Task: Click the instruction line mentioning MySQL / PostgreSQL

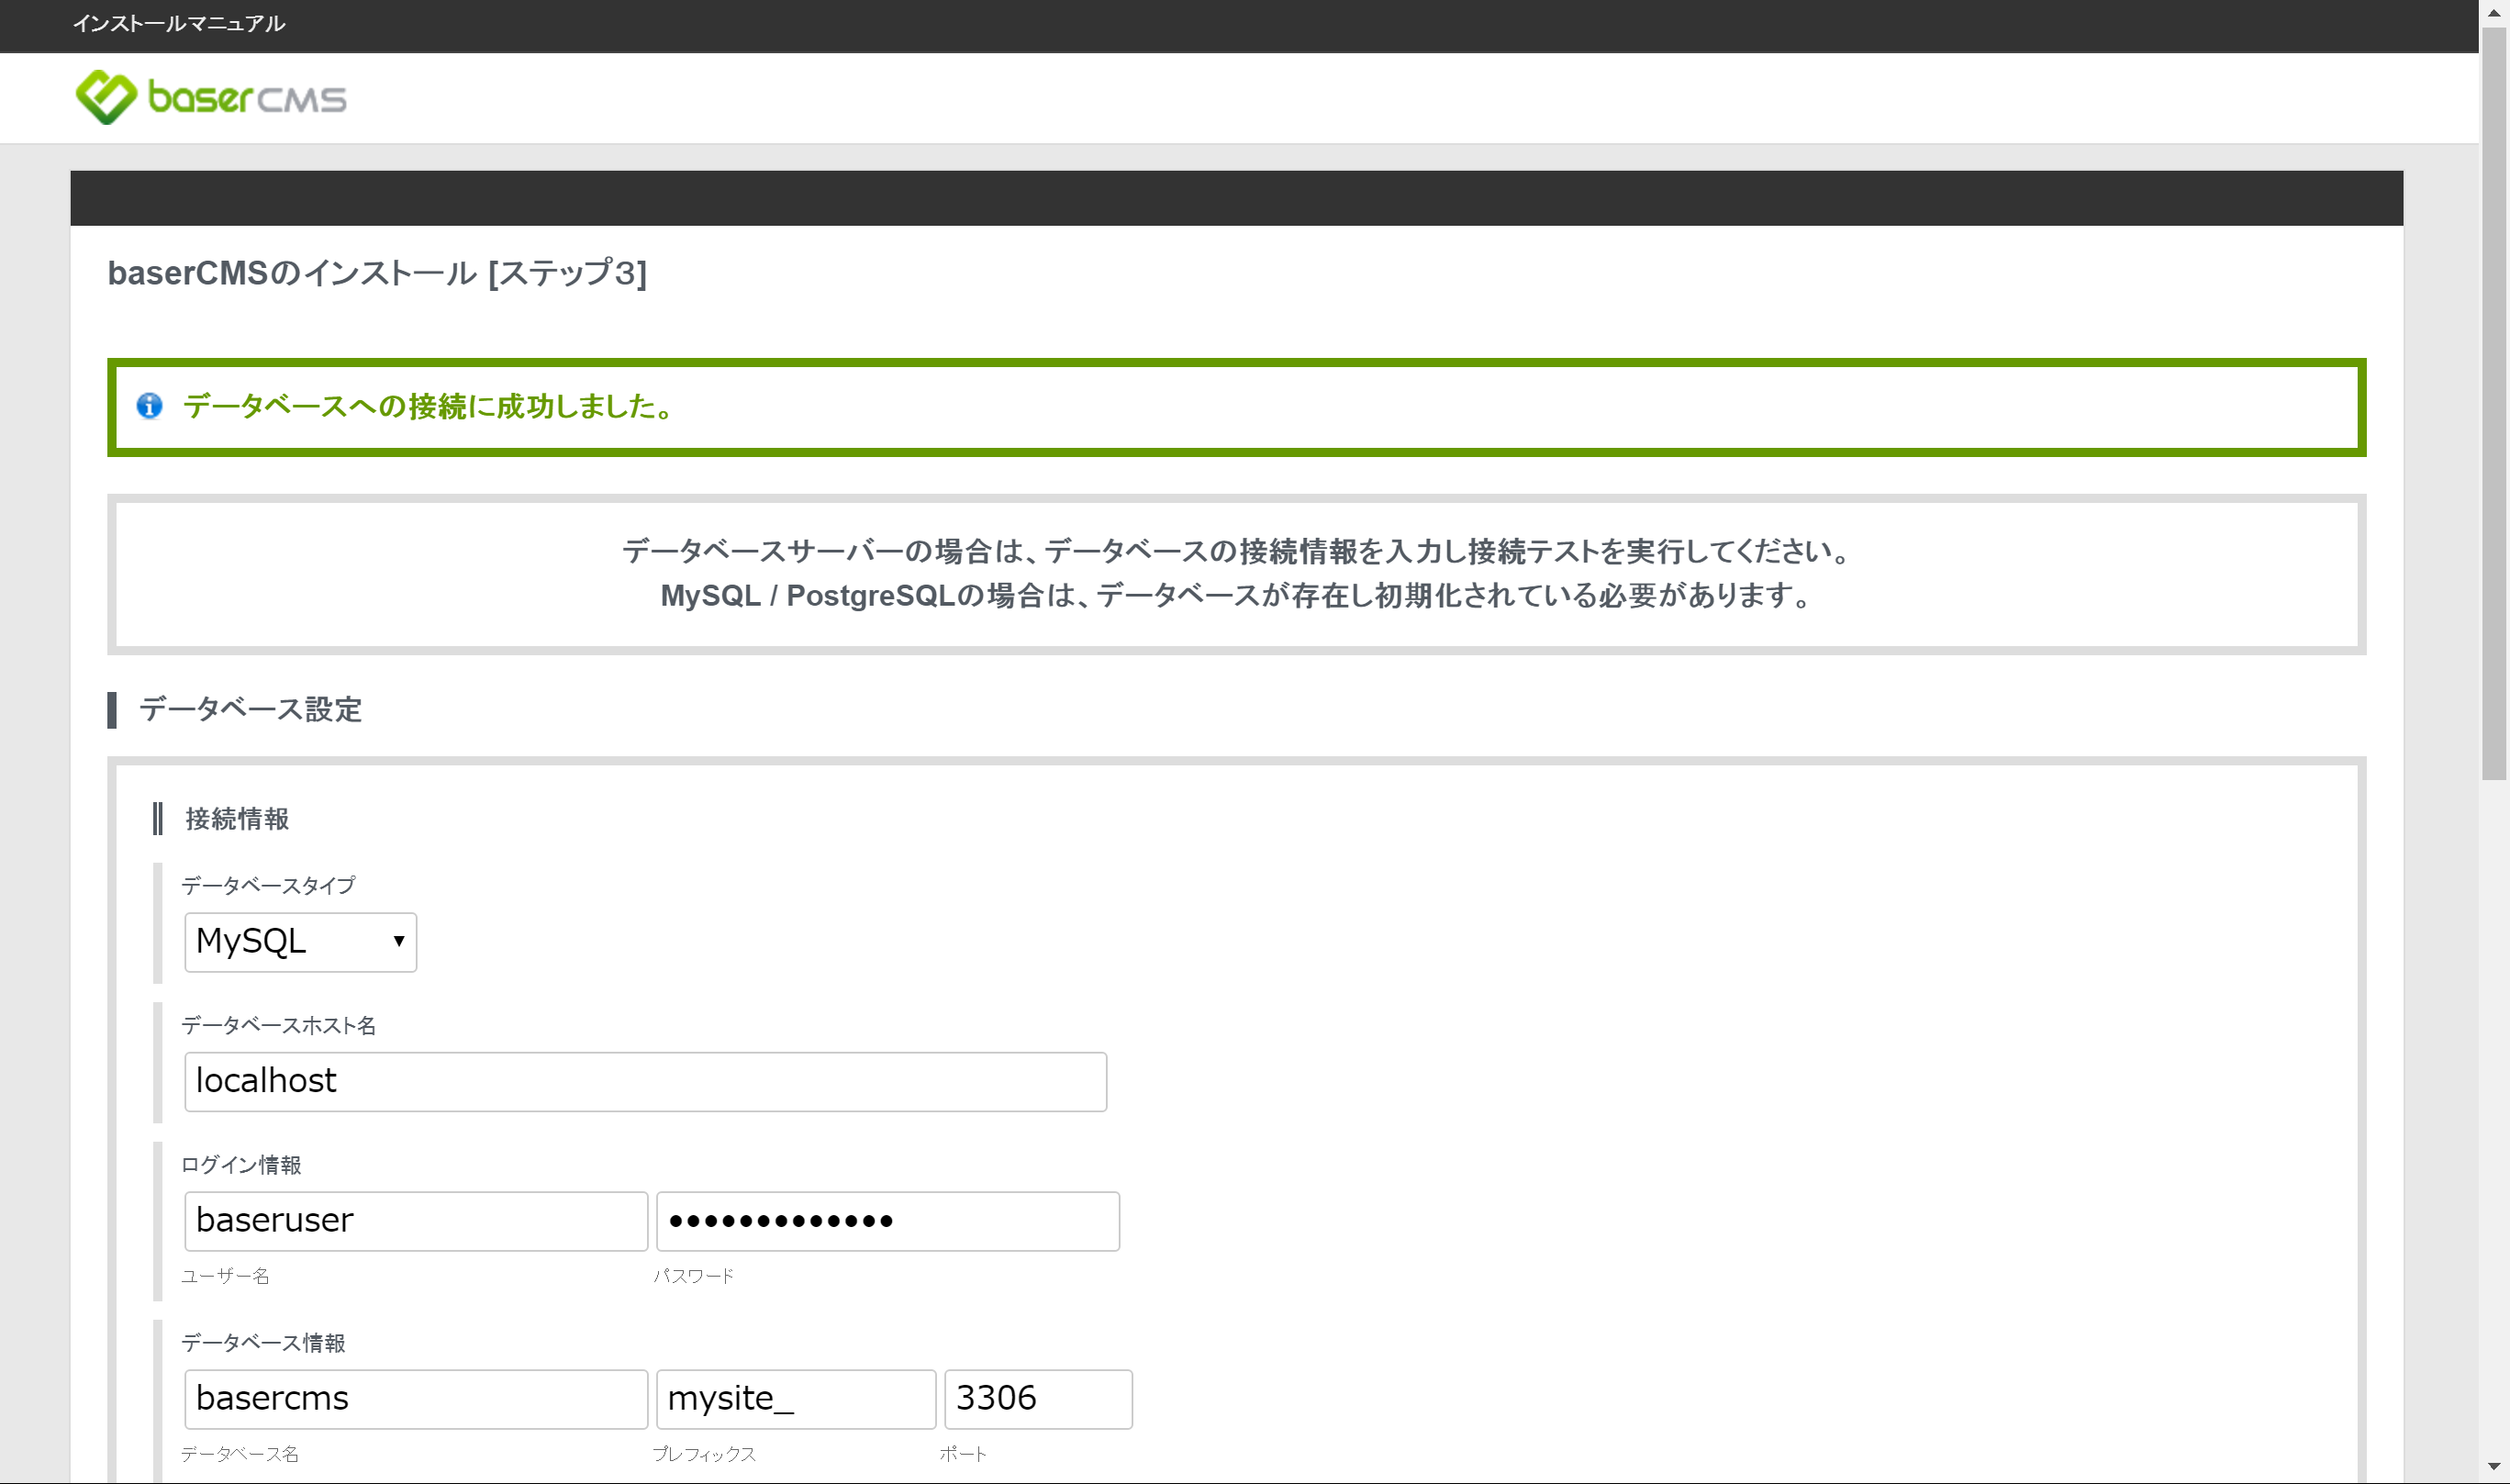Action: 1236,596
